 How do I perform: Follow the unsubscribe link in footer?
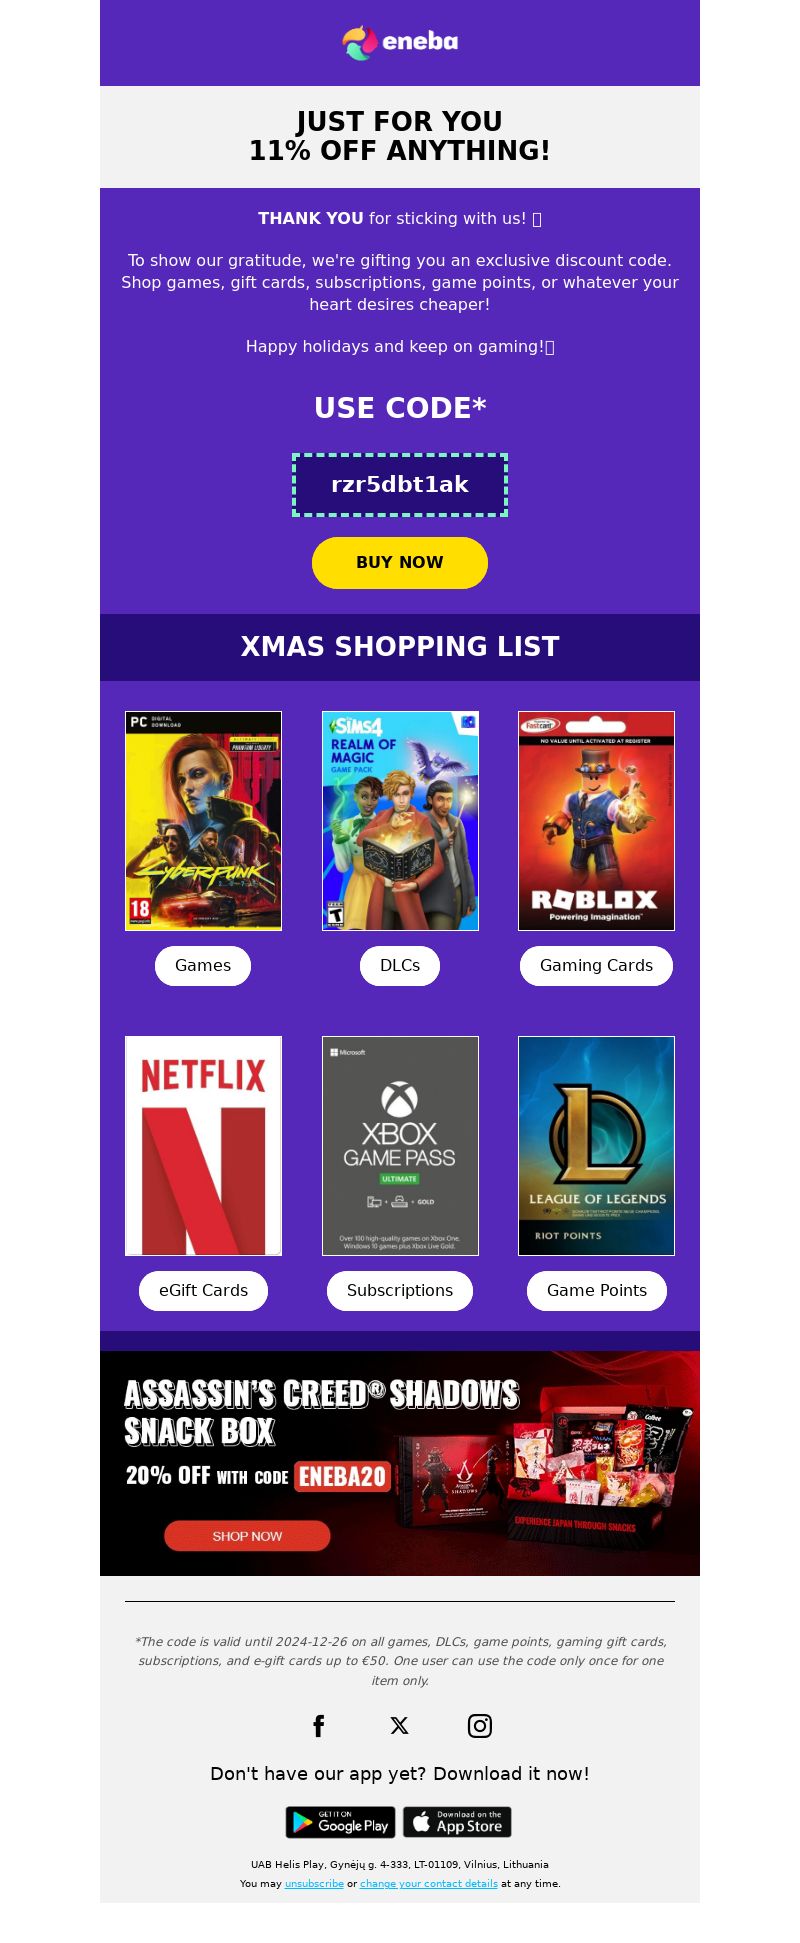point(314,1884)
